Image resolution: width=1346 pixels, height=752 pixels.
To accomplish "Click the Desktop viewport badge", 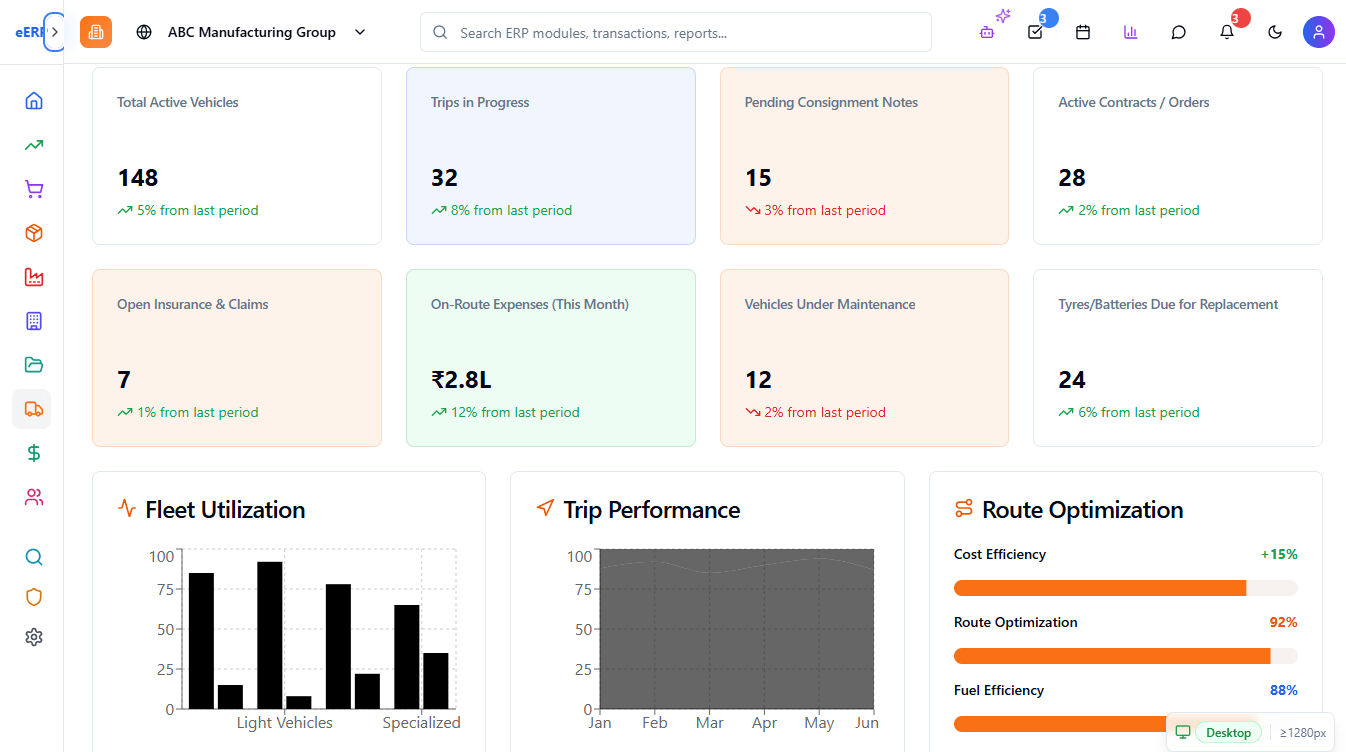I will pyautogui.click(x=1228, y=733).
